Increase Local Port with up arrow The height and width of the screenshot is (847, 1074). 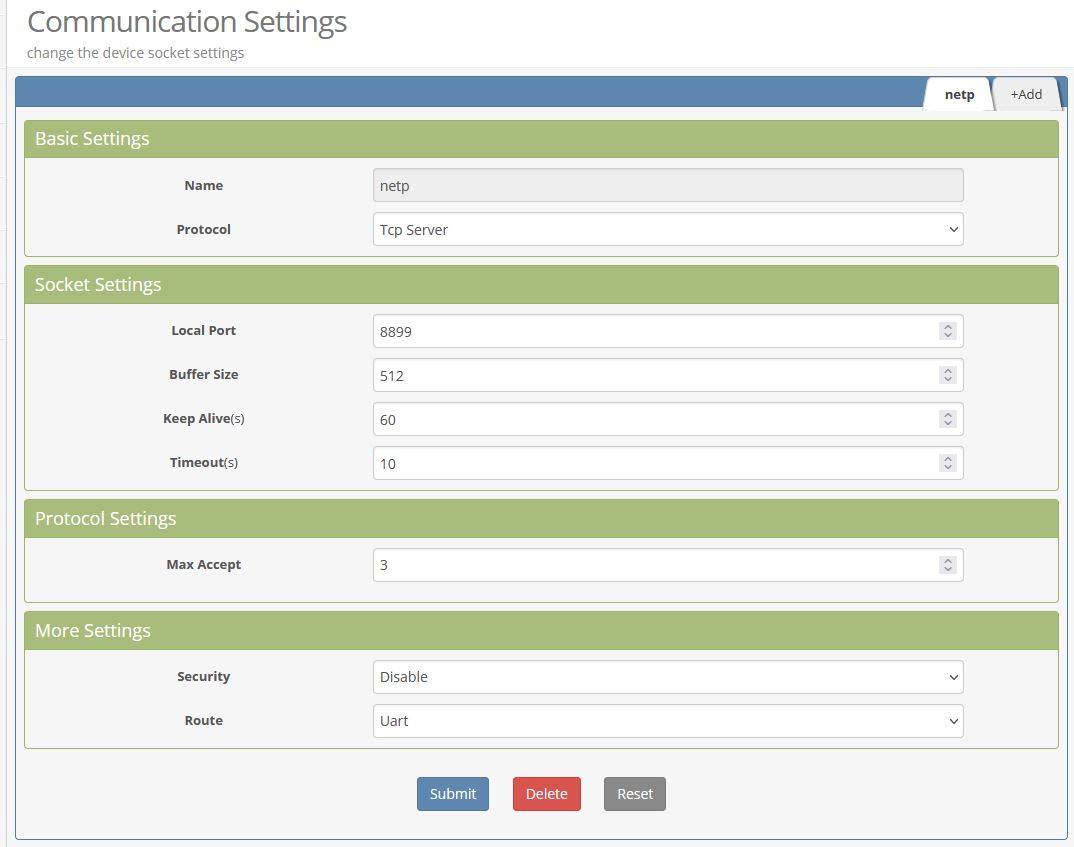(x=948, y=327)
